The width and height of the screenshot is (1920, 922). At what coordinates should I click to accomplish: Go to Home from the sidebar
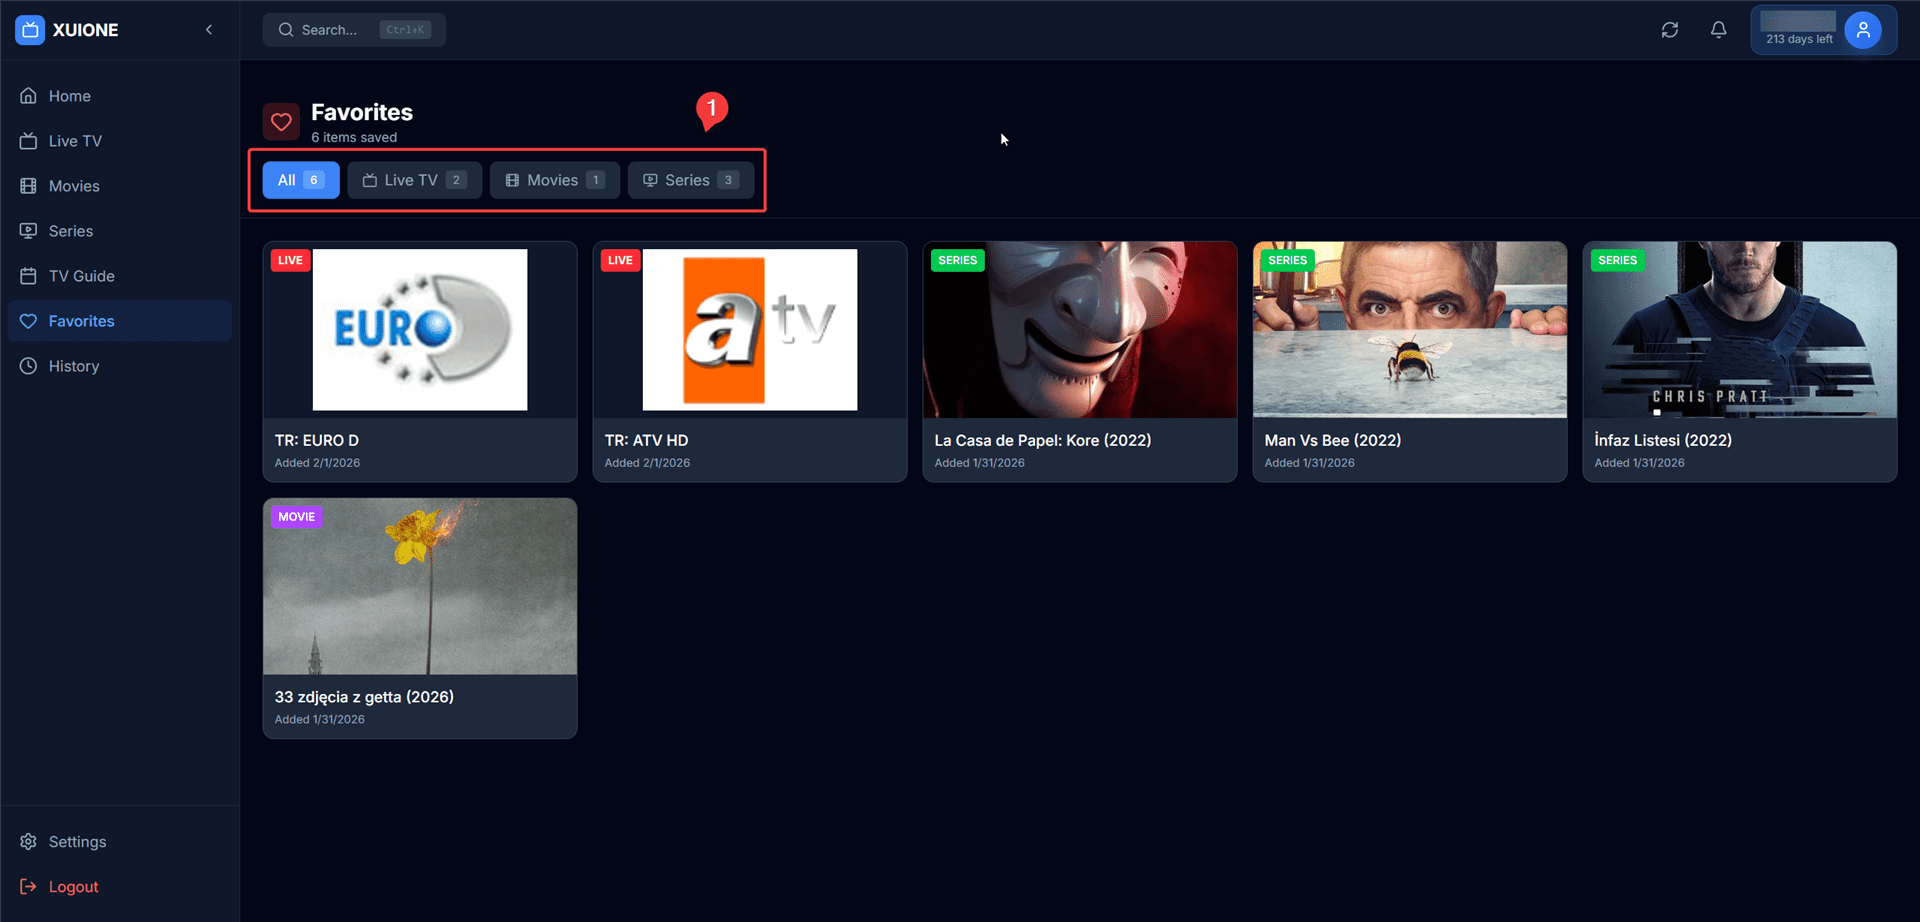pyautogui.click(x=68, y=95)
